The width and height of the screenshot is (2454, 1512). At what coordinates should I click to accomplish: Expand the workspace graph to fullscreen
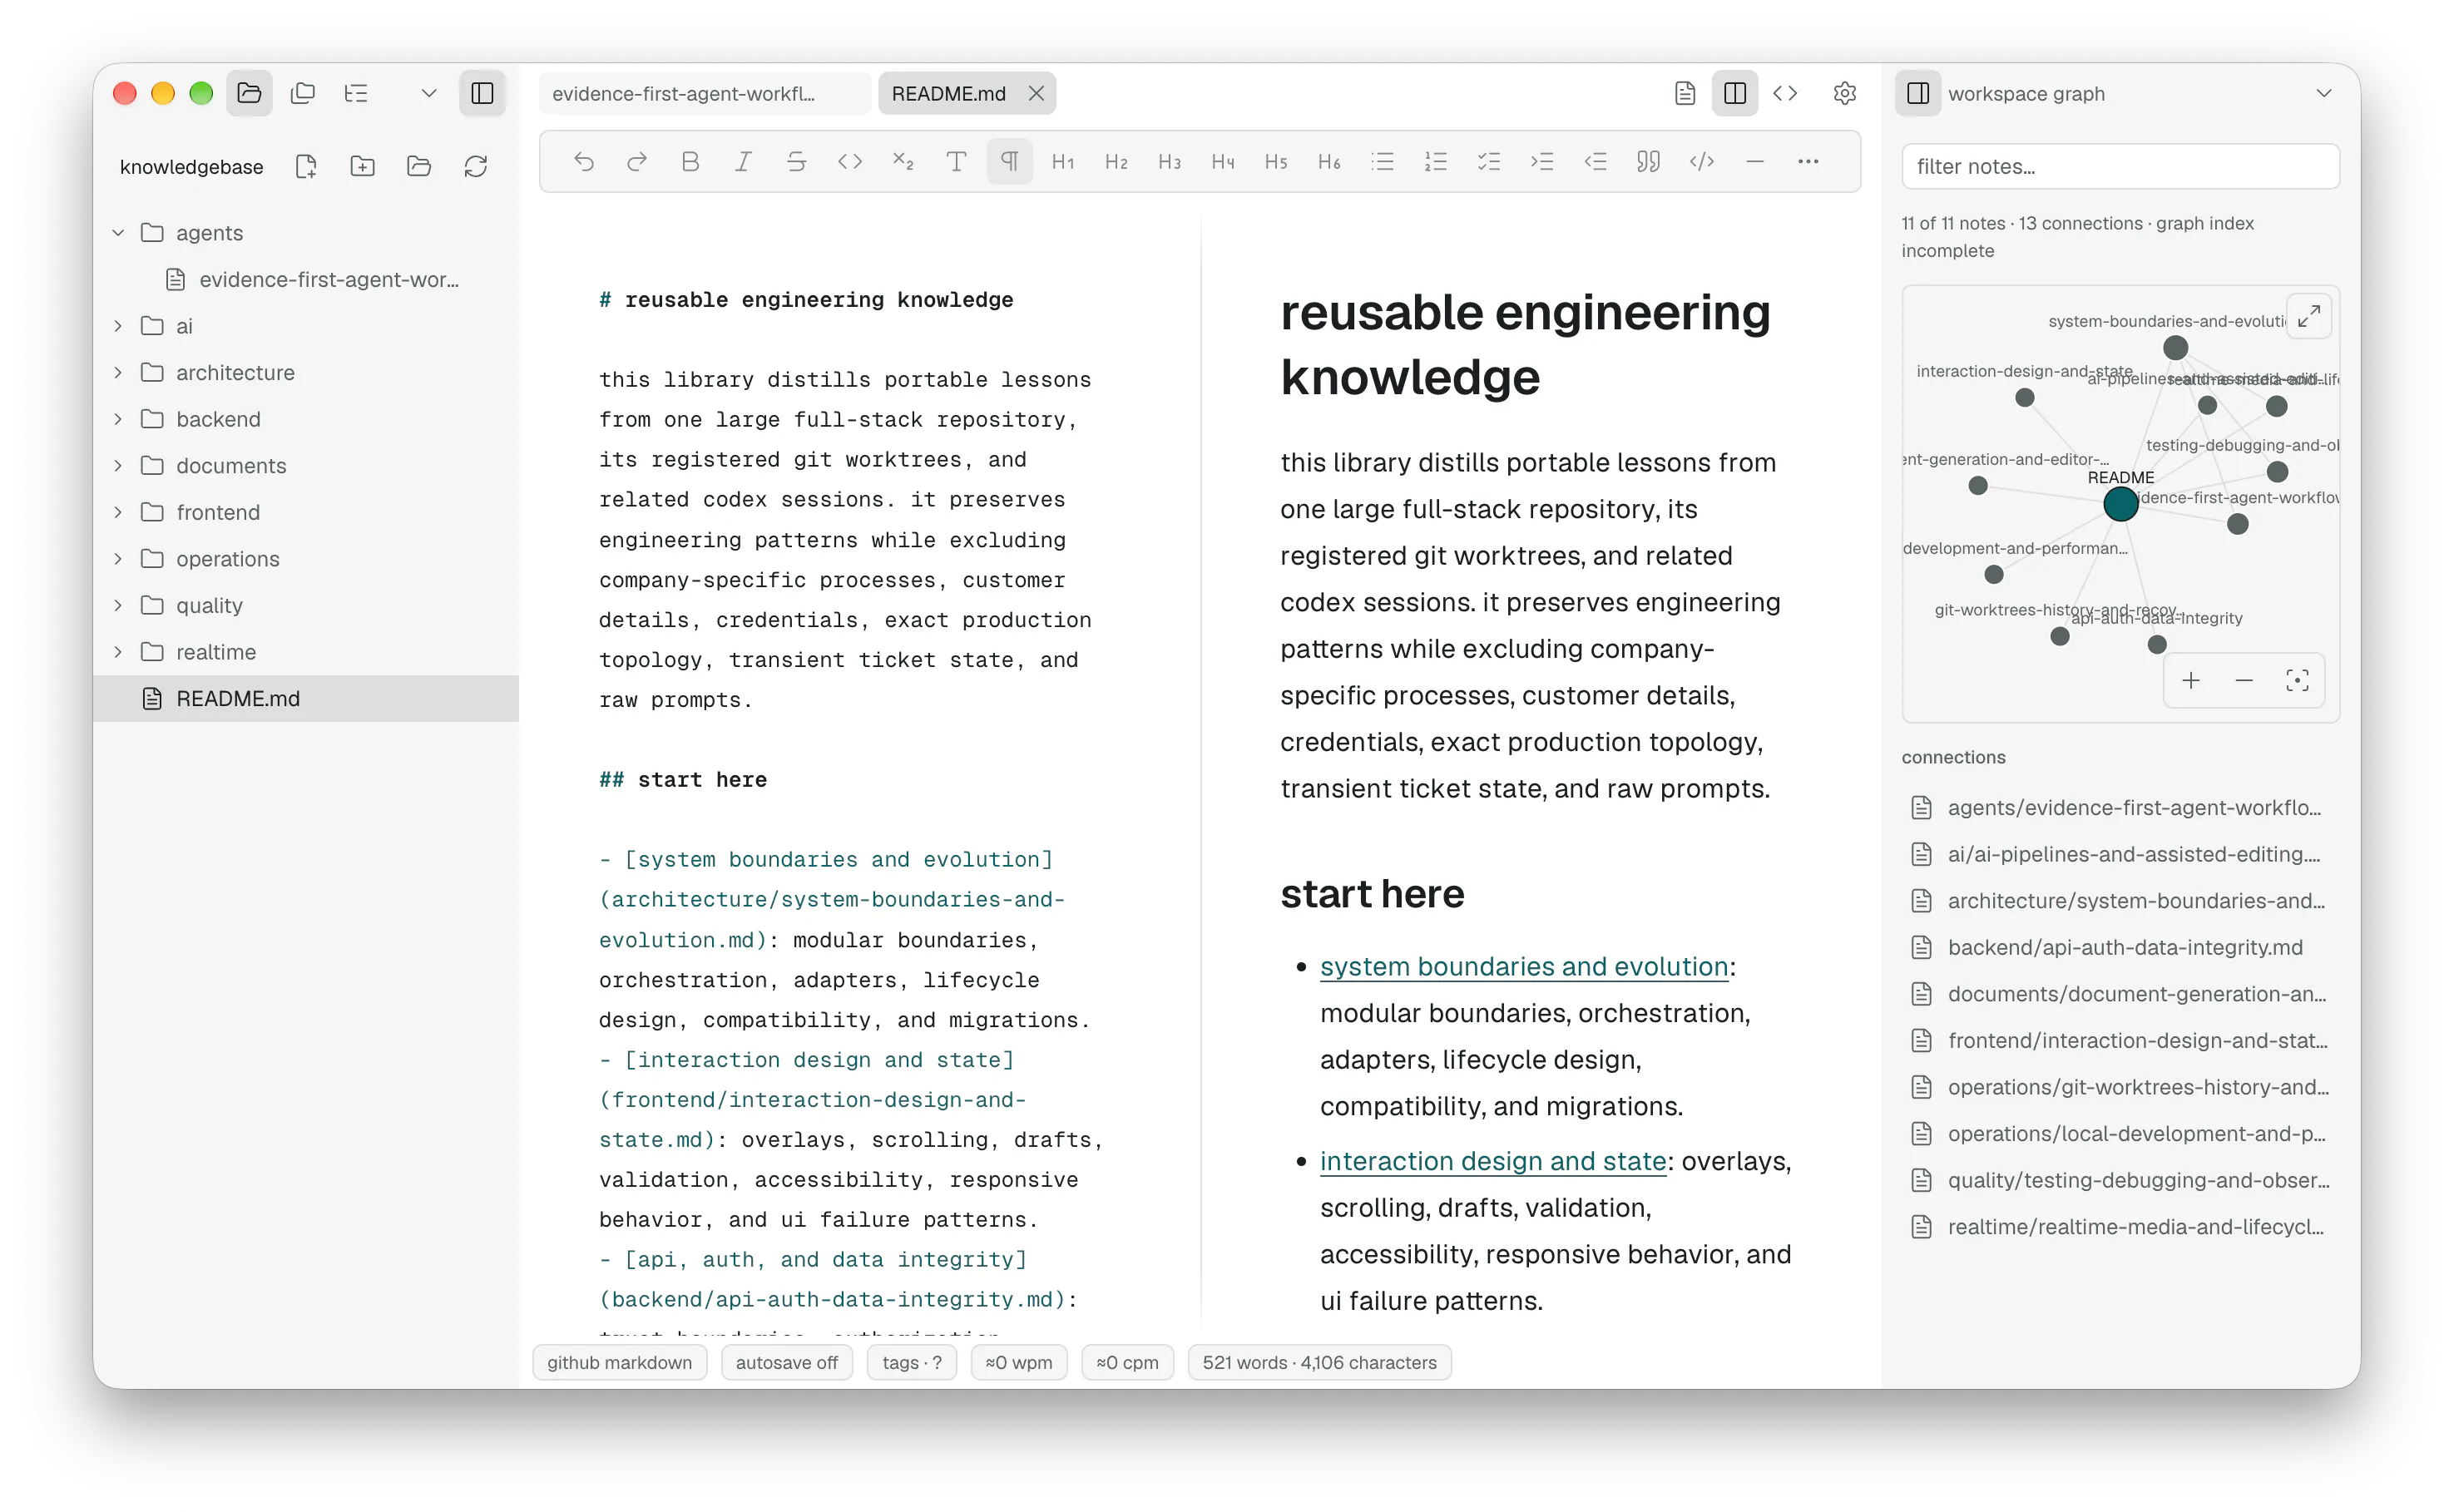click(2309, 317)
